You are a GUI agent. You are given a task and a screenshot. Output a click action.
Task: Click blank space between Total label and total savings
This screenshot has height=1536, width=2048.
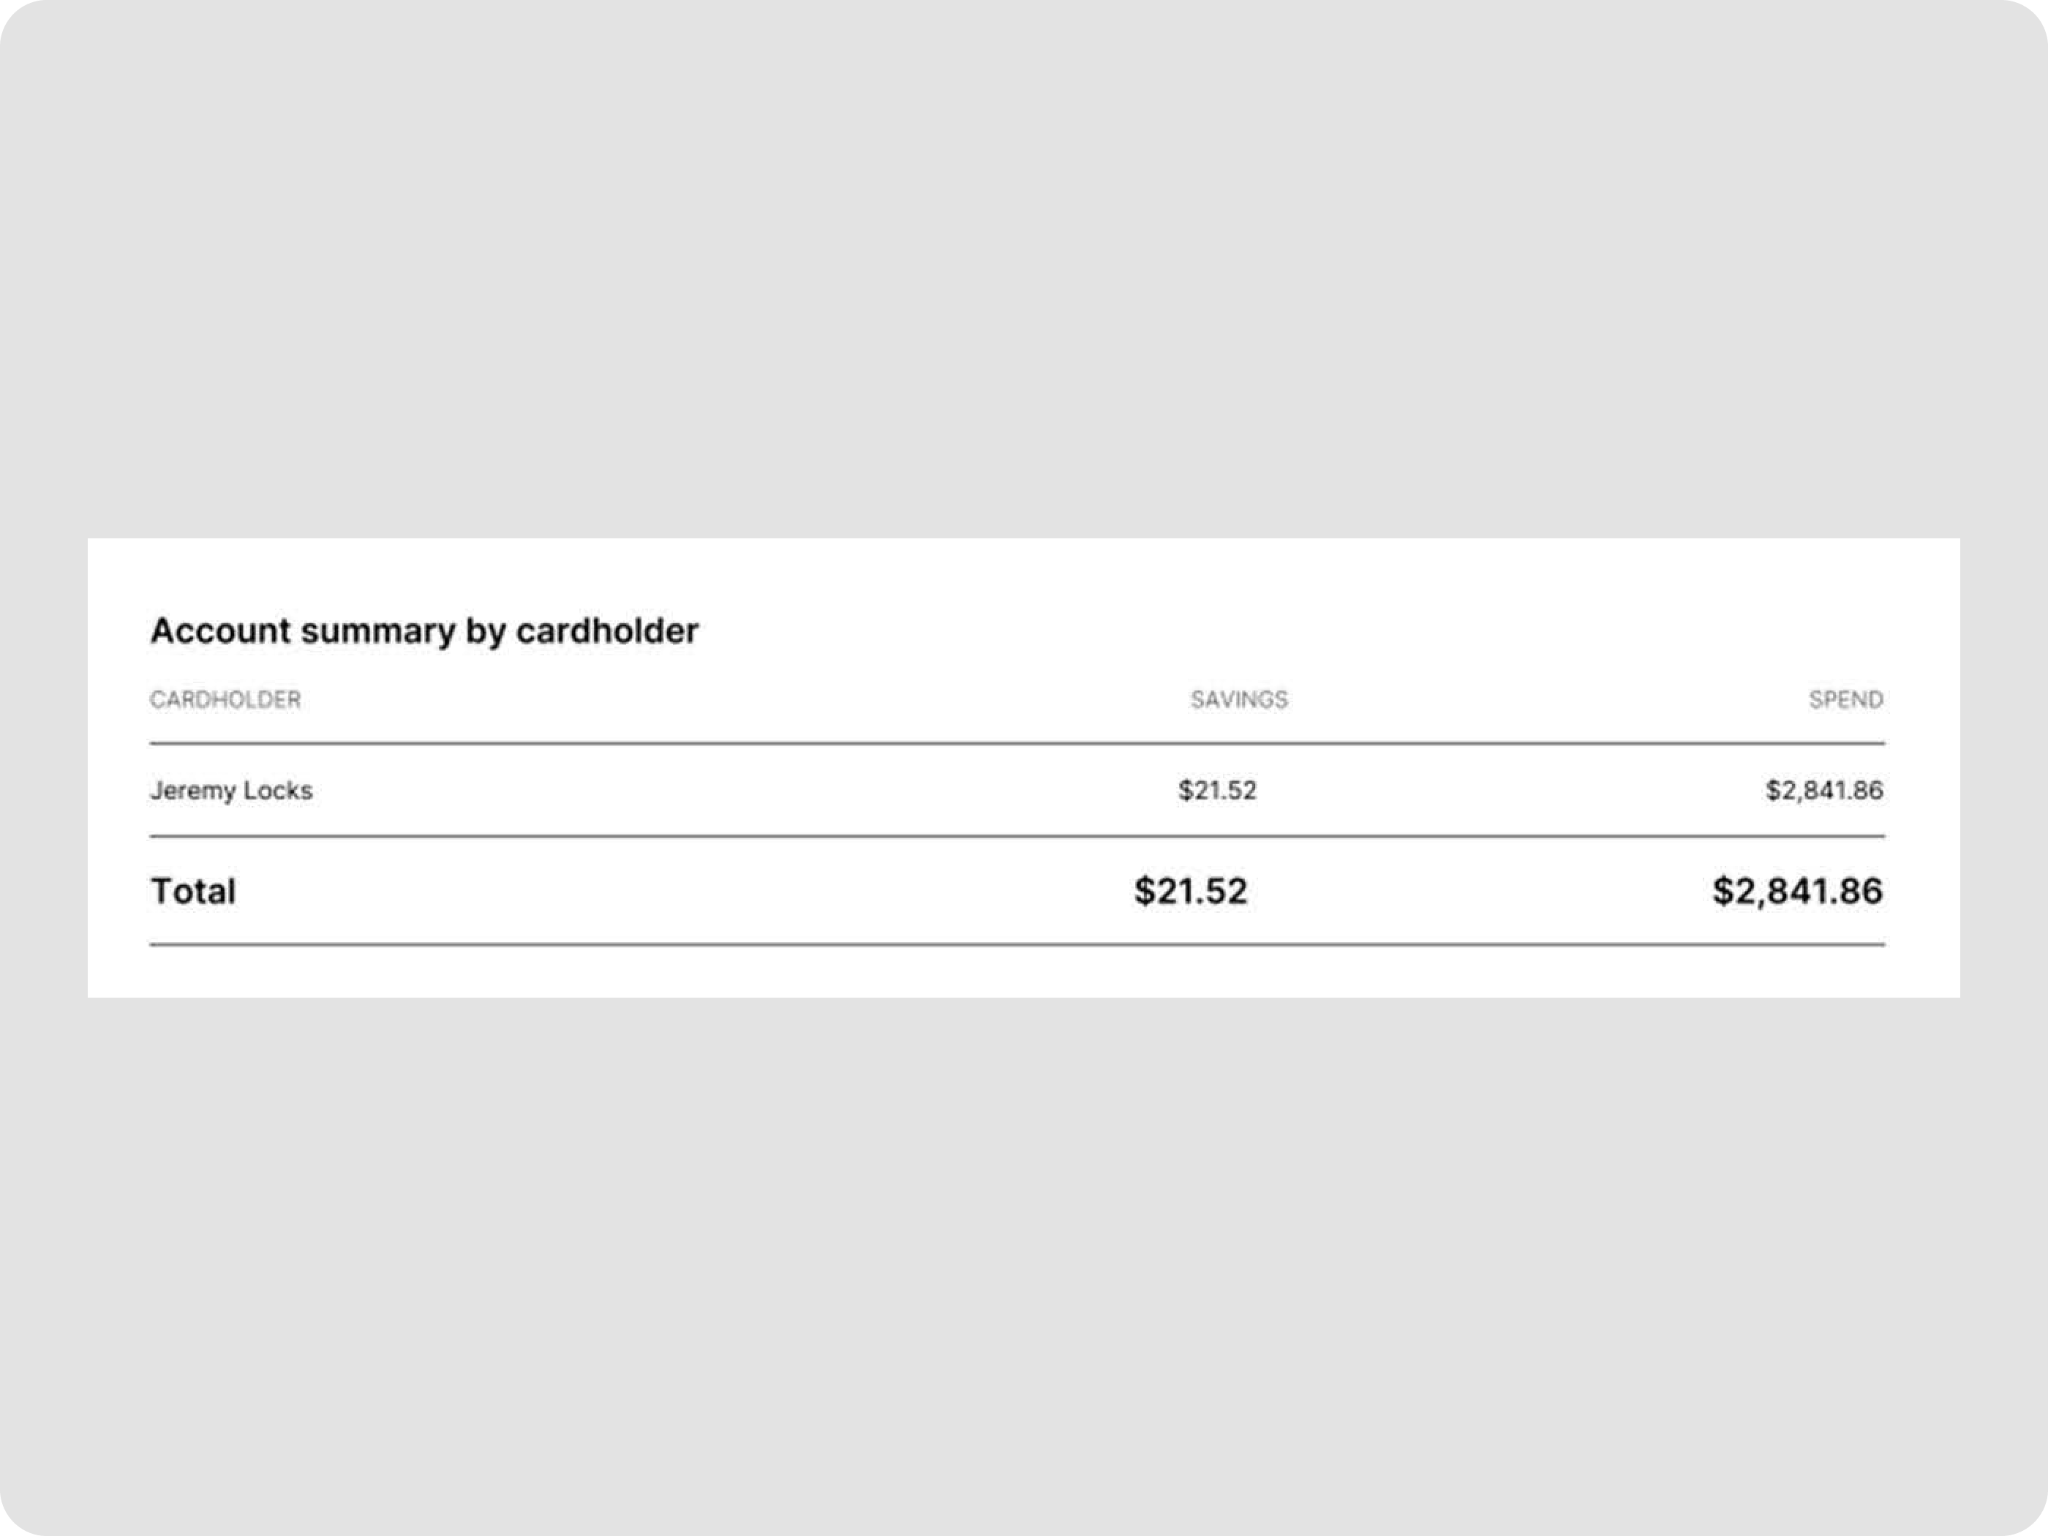coord(680,891)
